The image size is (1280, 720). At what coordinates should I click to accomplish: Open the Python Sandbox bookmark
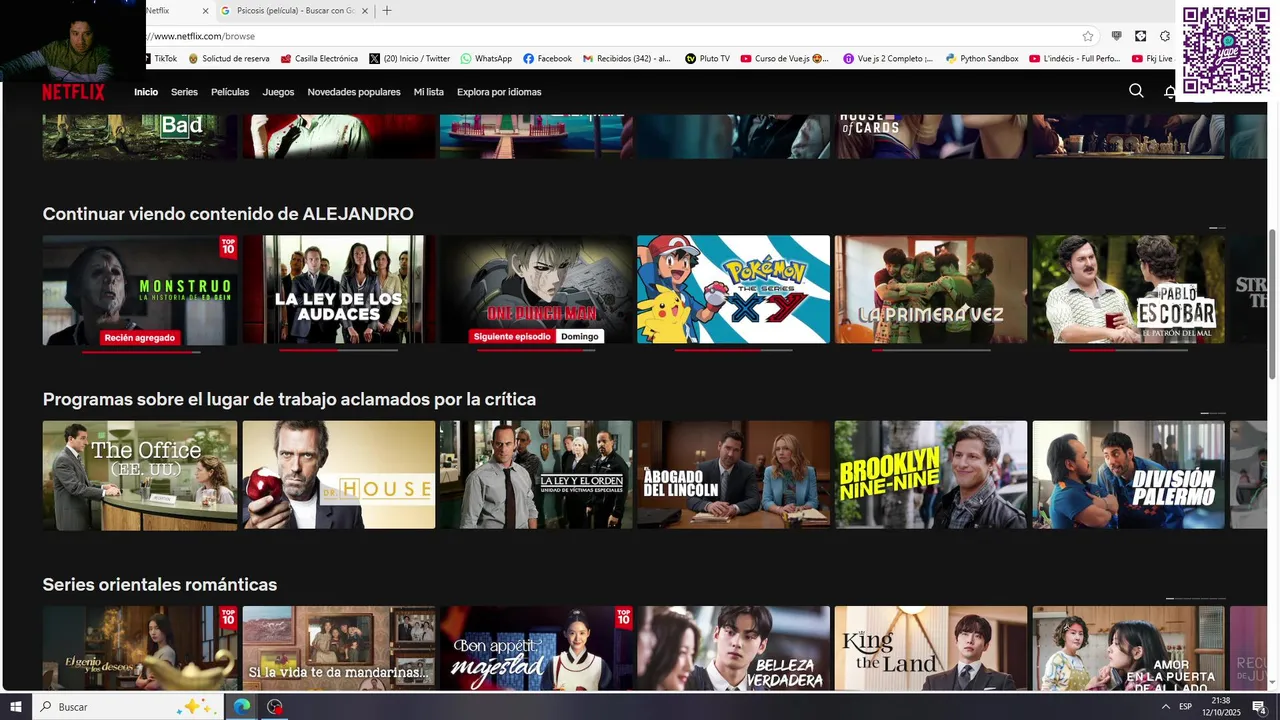[982, 59]
